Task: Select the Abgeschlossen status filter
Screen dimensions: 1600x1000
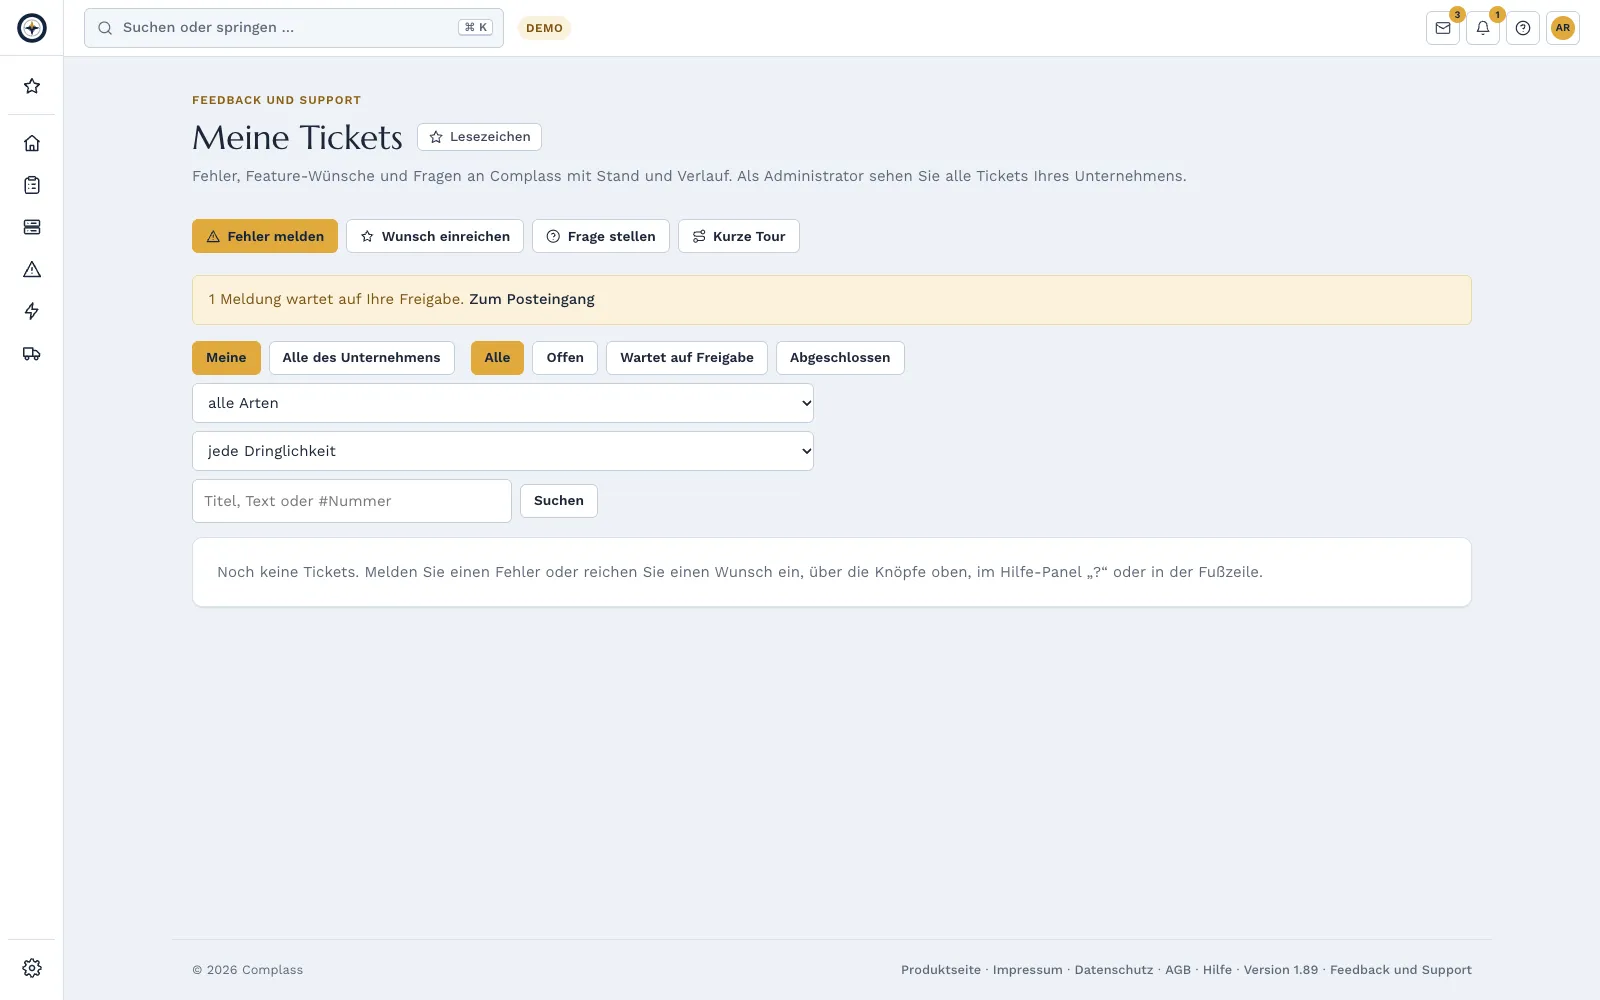Action: click(x=840, y=358)
